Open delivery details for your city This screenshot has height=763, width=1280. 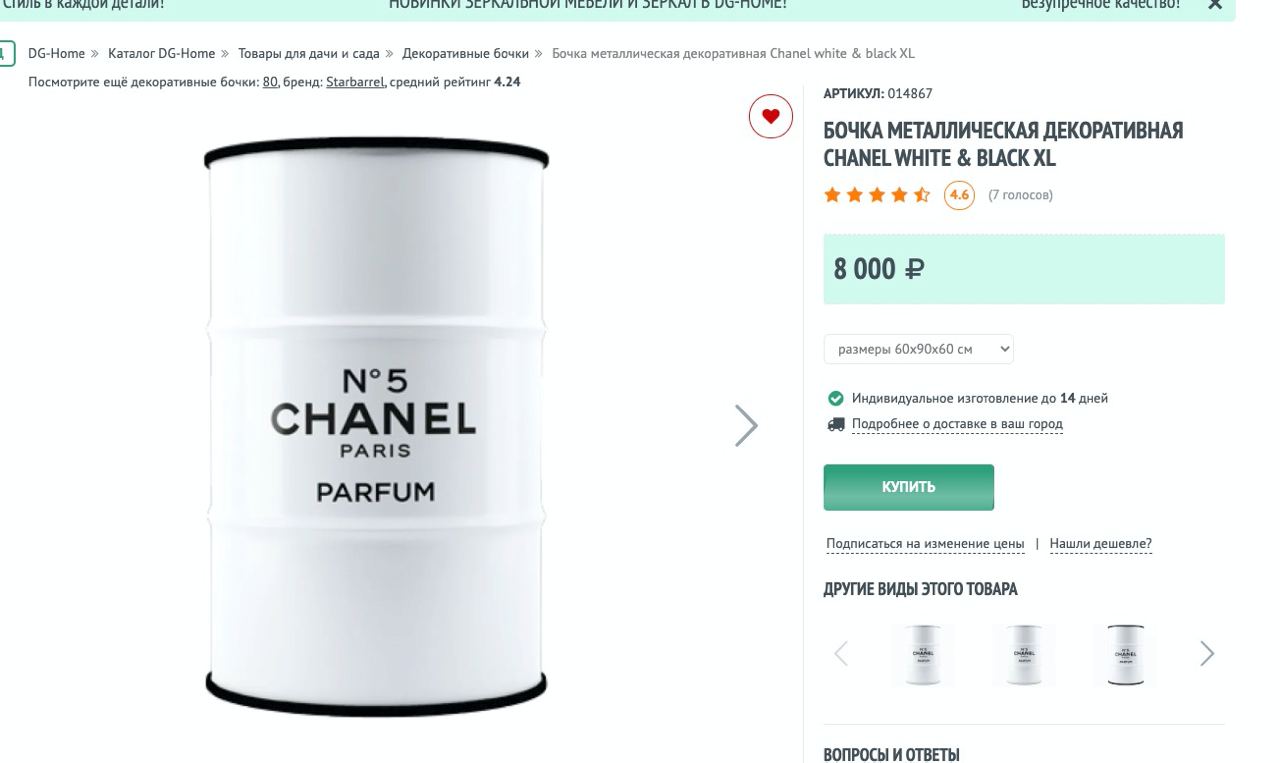(956, 424)
